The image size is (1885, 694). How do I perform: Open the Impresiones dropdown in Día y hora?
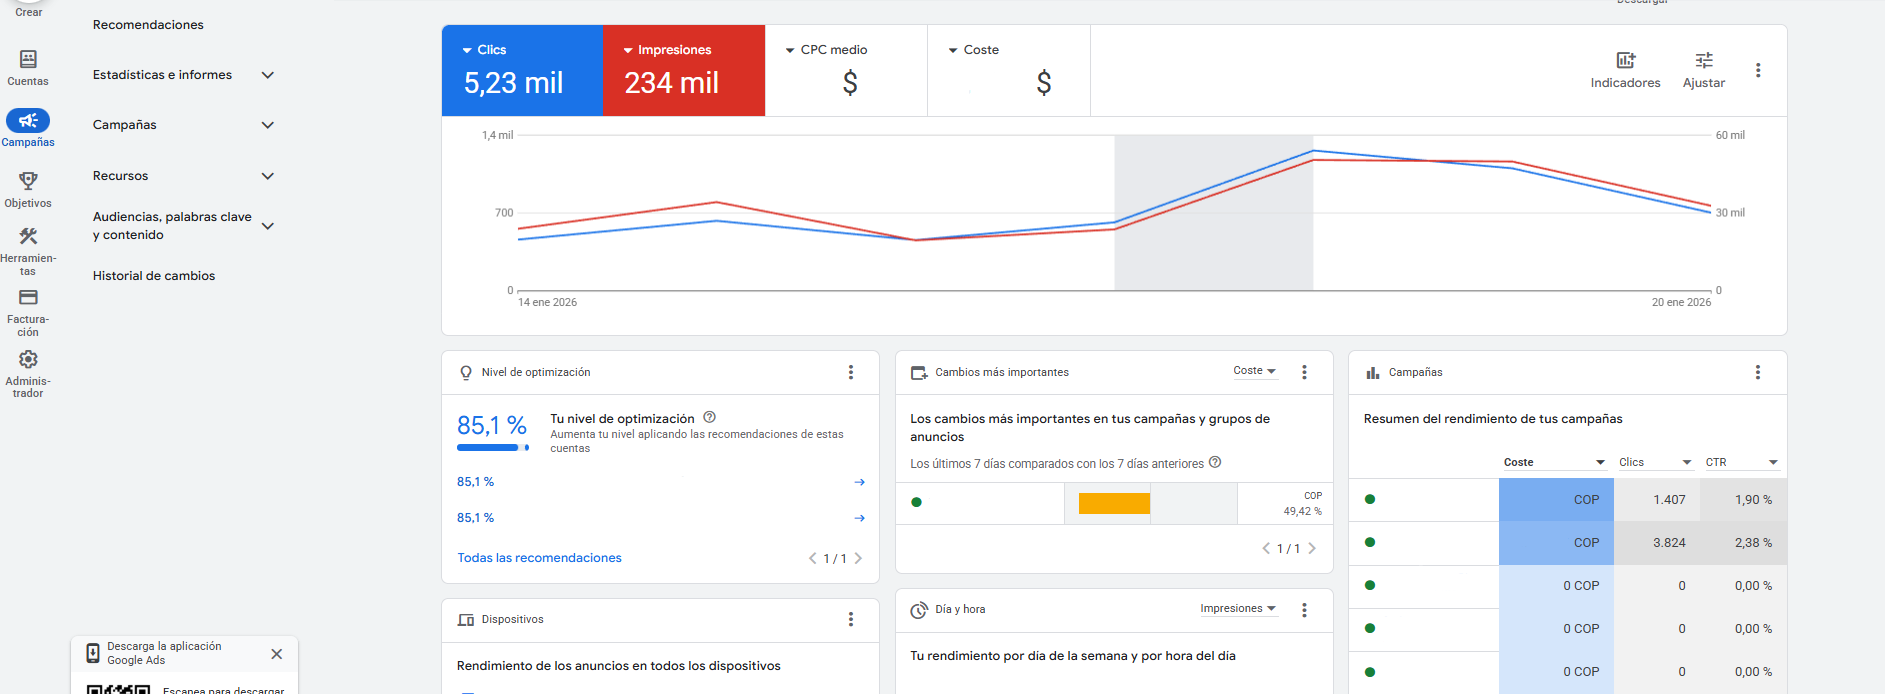pyautogui.click(x=1238, y=609)
